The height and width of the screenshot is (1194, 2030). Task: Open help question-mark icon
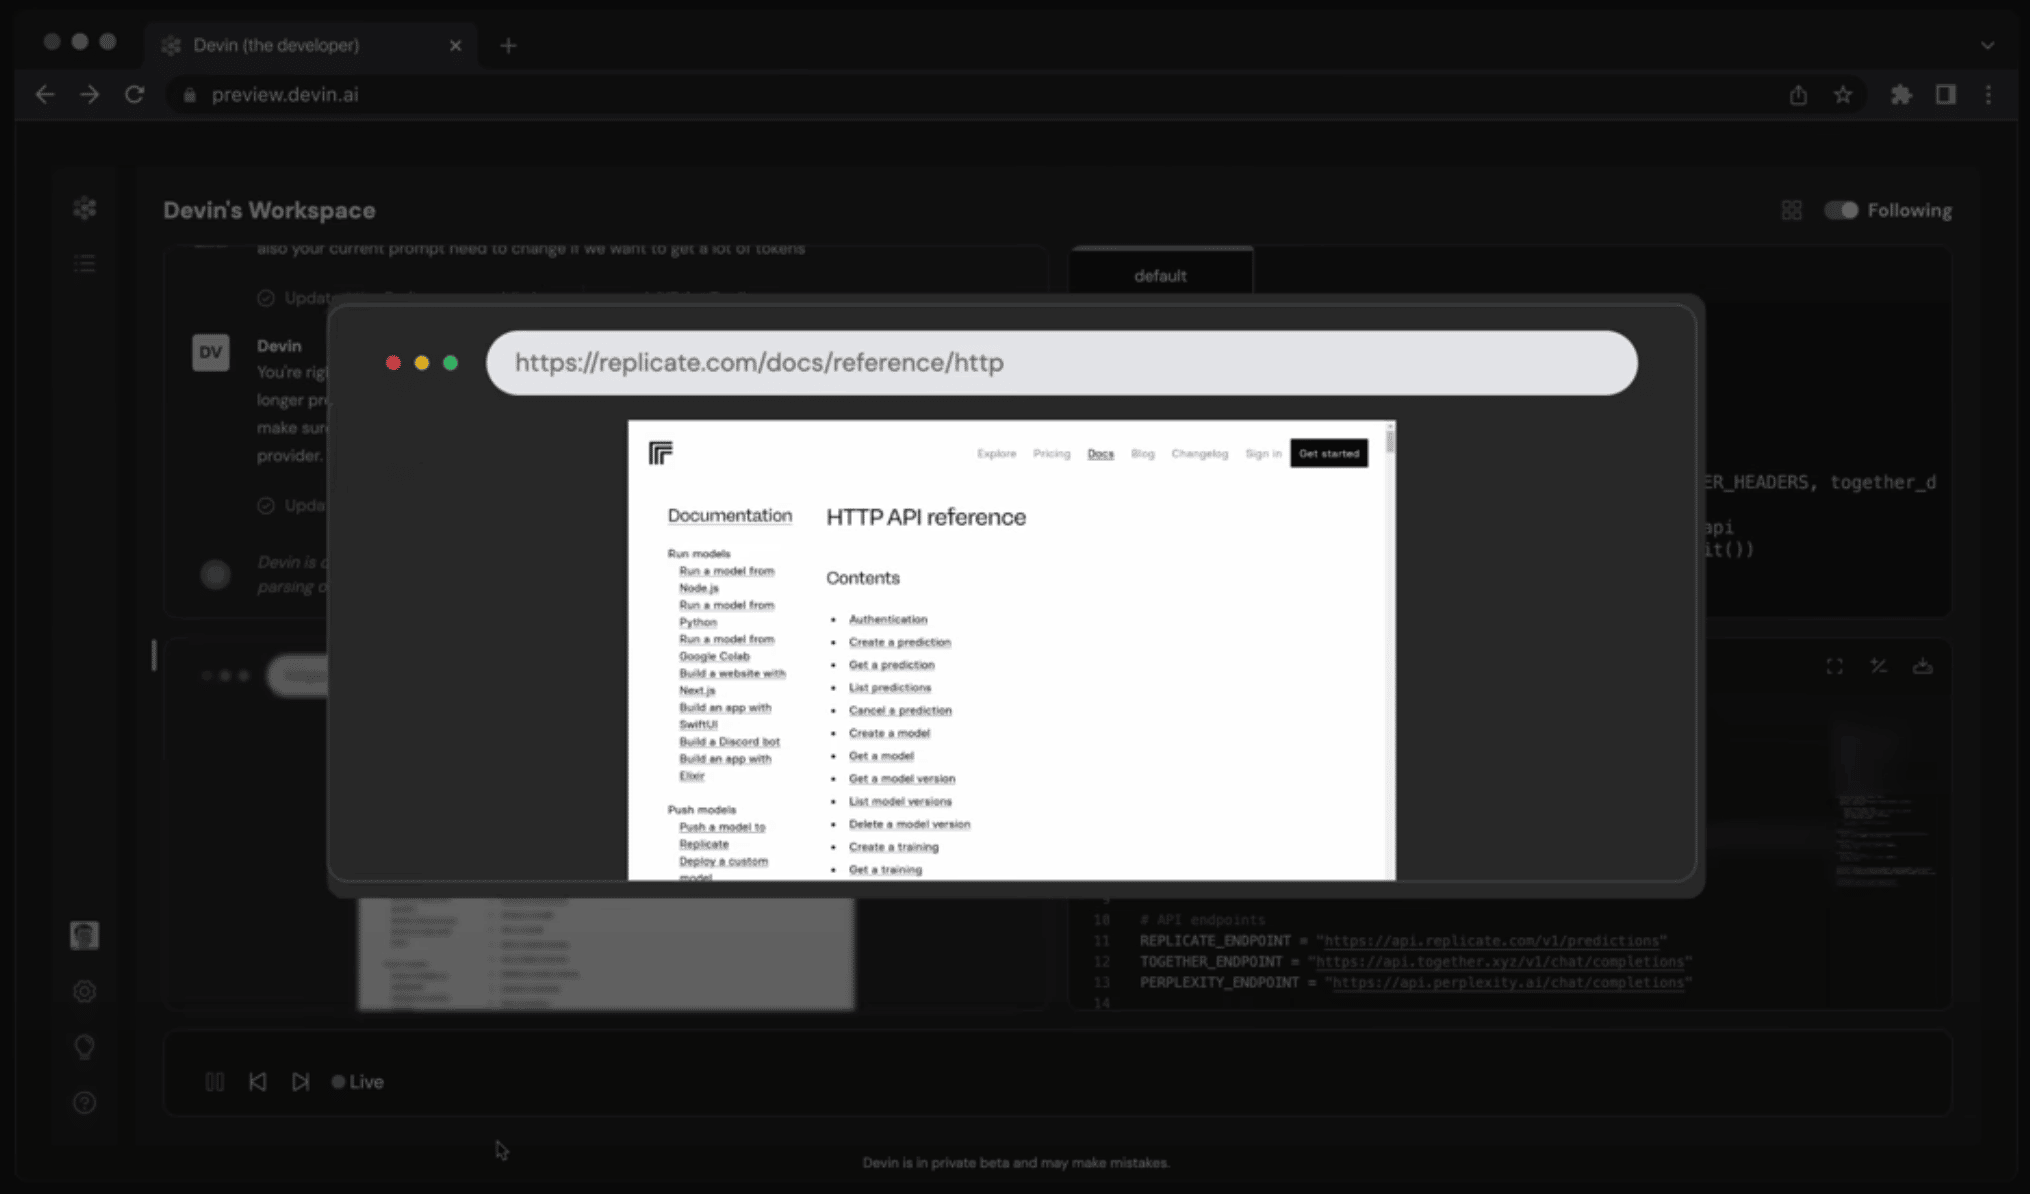pos(85,1103)
